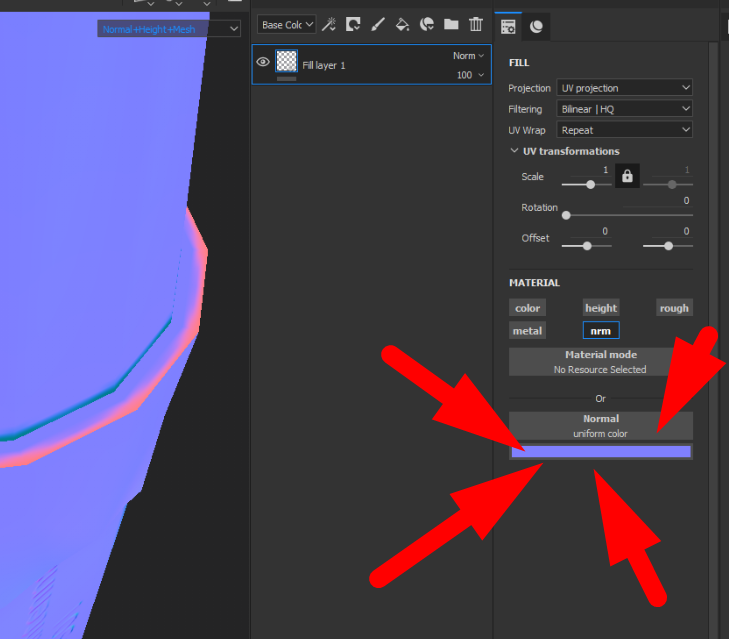Toggle the rough material channel

[x=674, y=308]
